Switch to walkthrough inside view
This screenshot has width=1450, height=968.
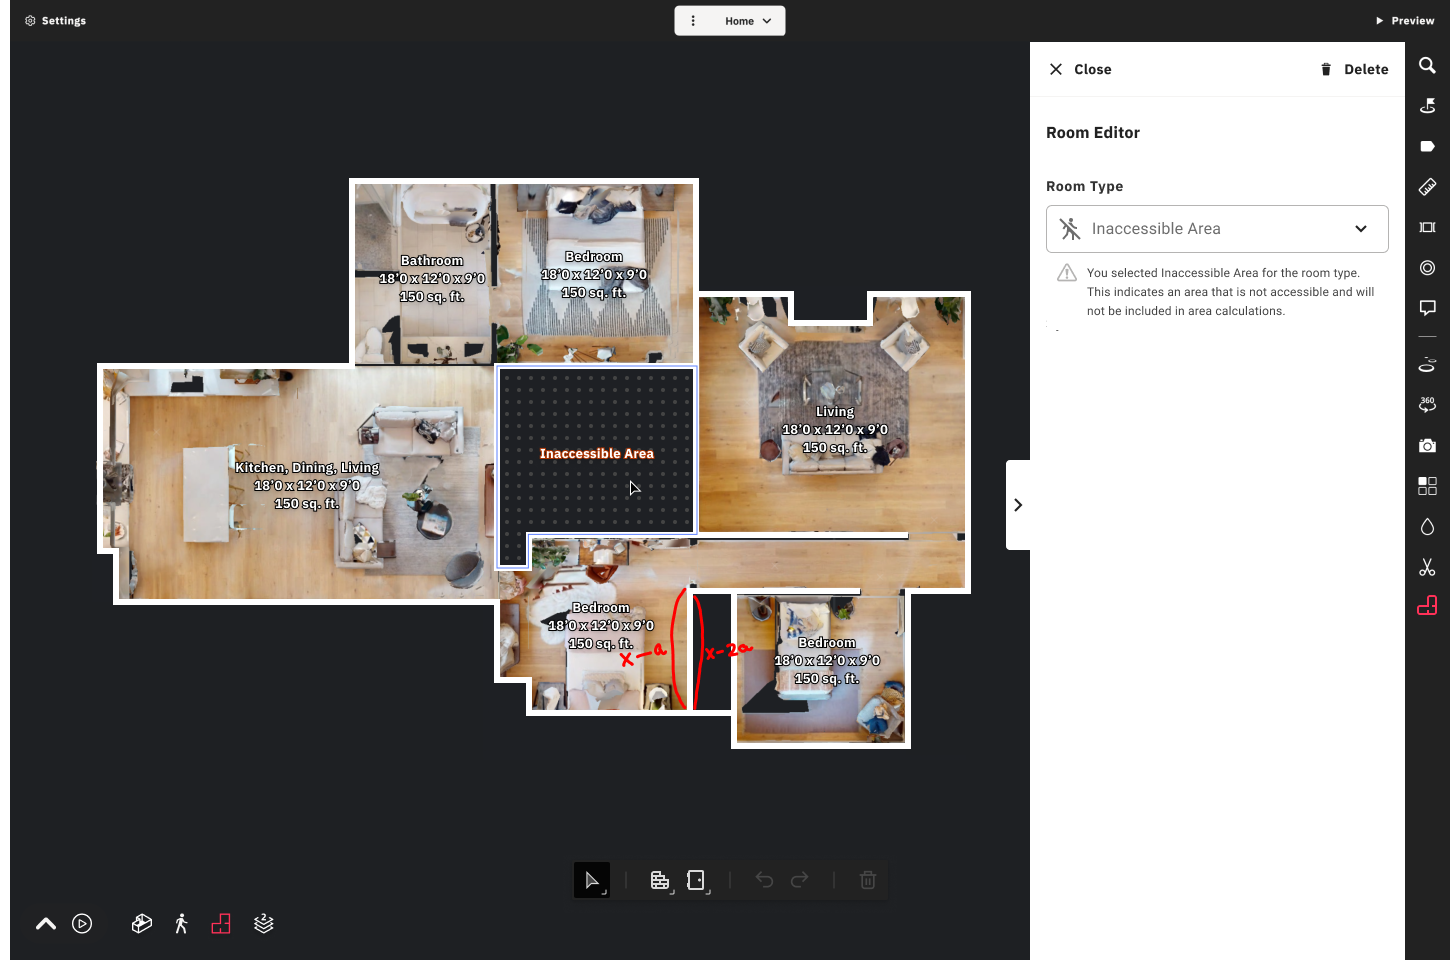click(181, 924)
